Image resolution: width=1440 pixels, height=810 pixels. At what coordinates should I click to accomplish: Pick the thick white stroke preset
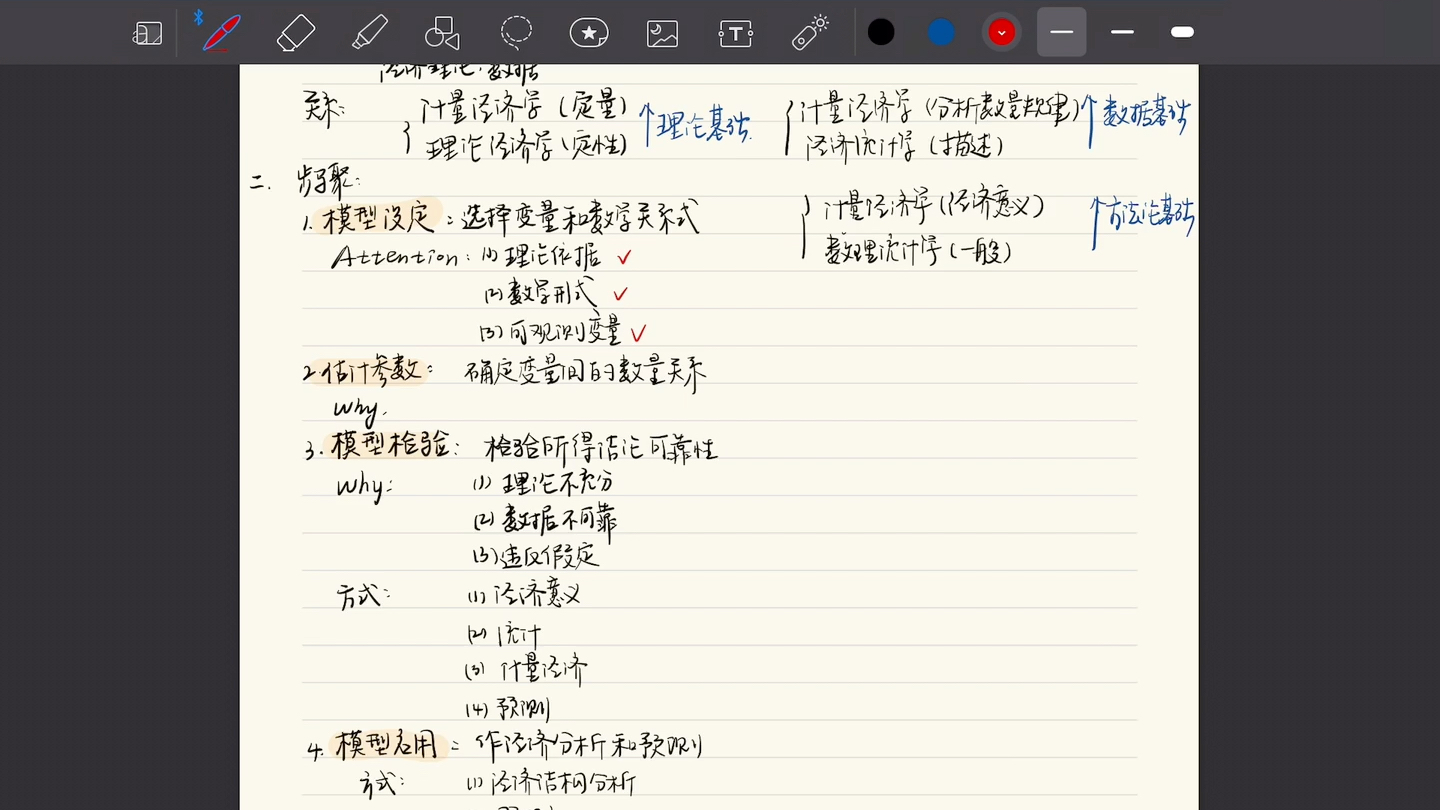pos(1182,31)
